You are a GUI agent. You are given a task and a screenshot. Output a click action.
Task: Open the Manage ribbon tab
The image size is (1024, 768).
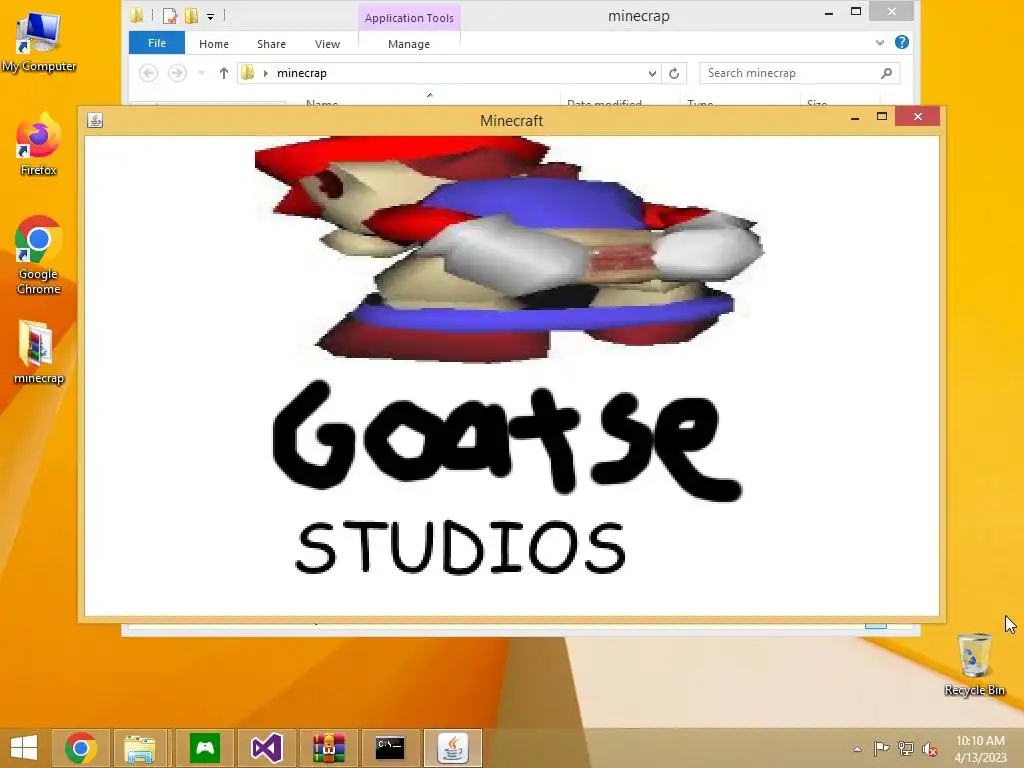pyautogui.click(x=409, y=44)
